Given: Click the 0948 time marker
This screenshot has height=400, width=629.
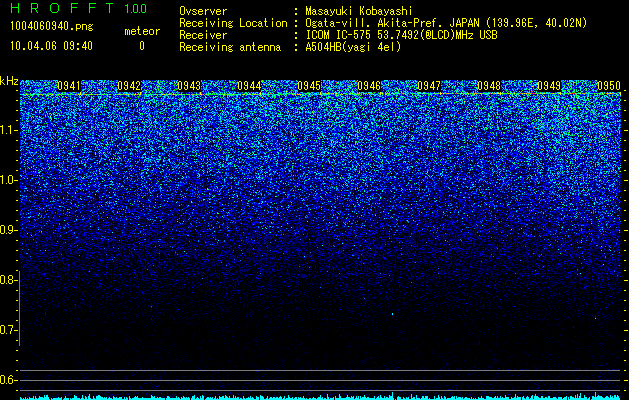Looking at the screenshot, I should 489,86.
